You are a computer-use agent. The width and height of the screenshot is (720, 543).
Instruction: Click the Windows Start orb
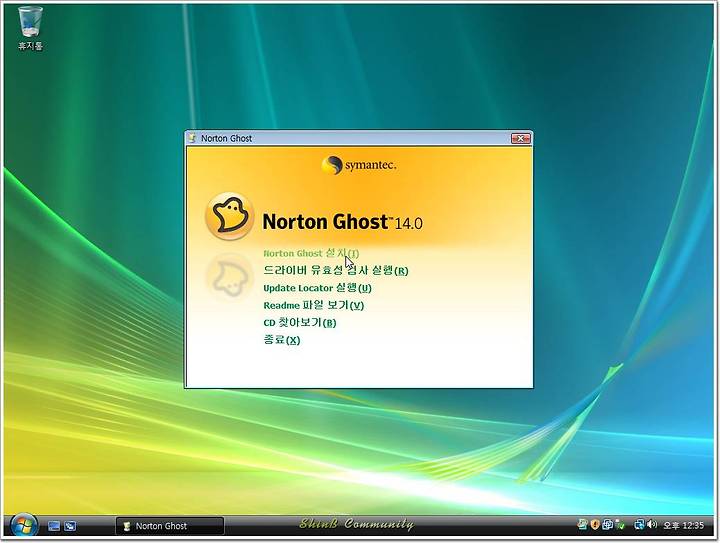[x=24, y=526]
